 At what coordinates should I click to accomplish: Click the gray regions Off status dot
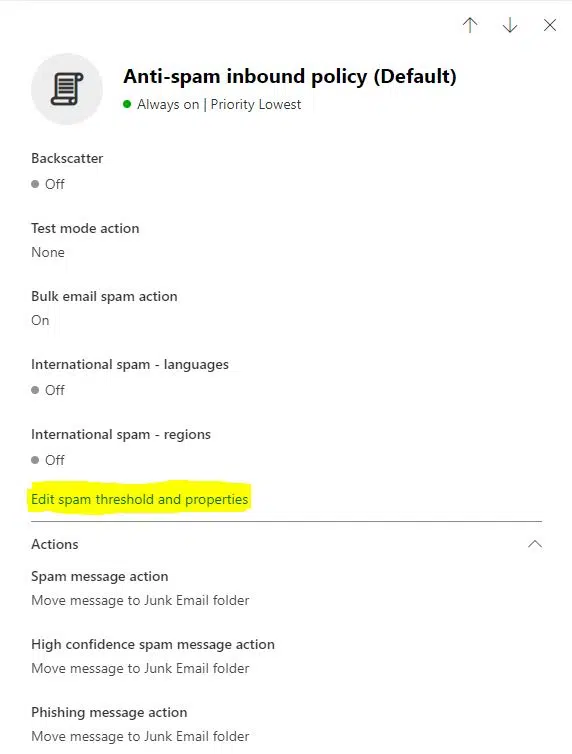pyautogui.click(x=35, y=460)
